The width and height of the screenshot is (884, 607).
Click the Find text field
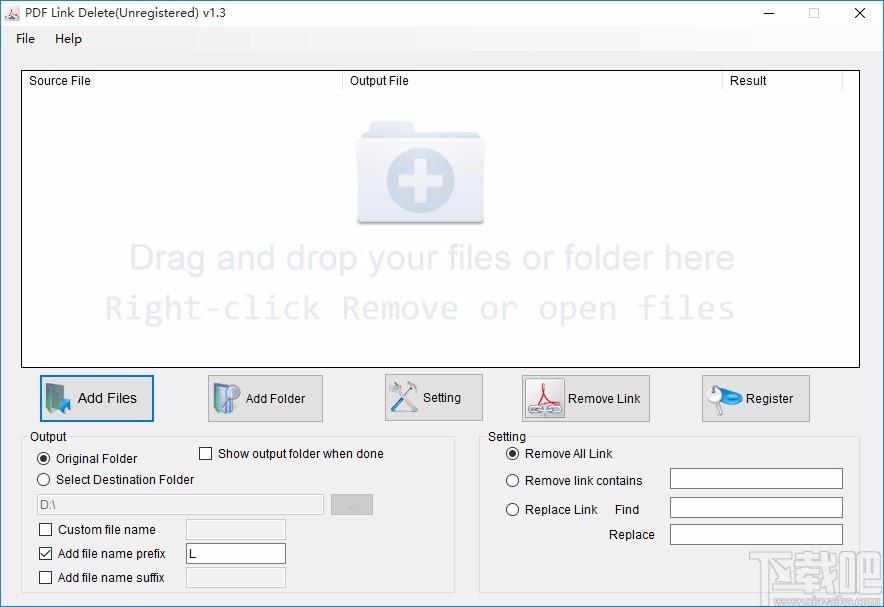click(x=756, y=507)
